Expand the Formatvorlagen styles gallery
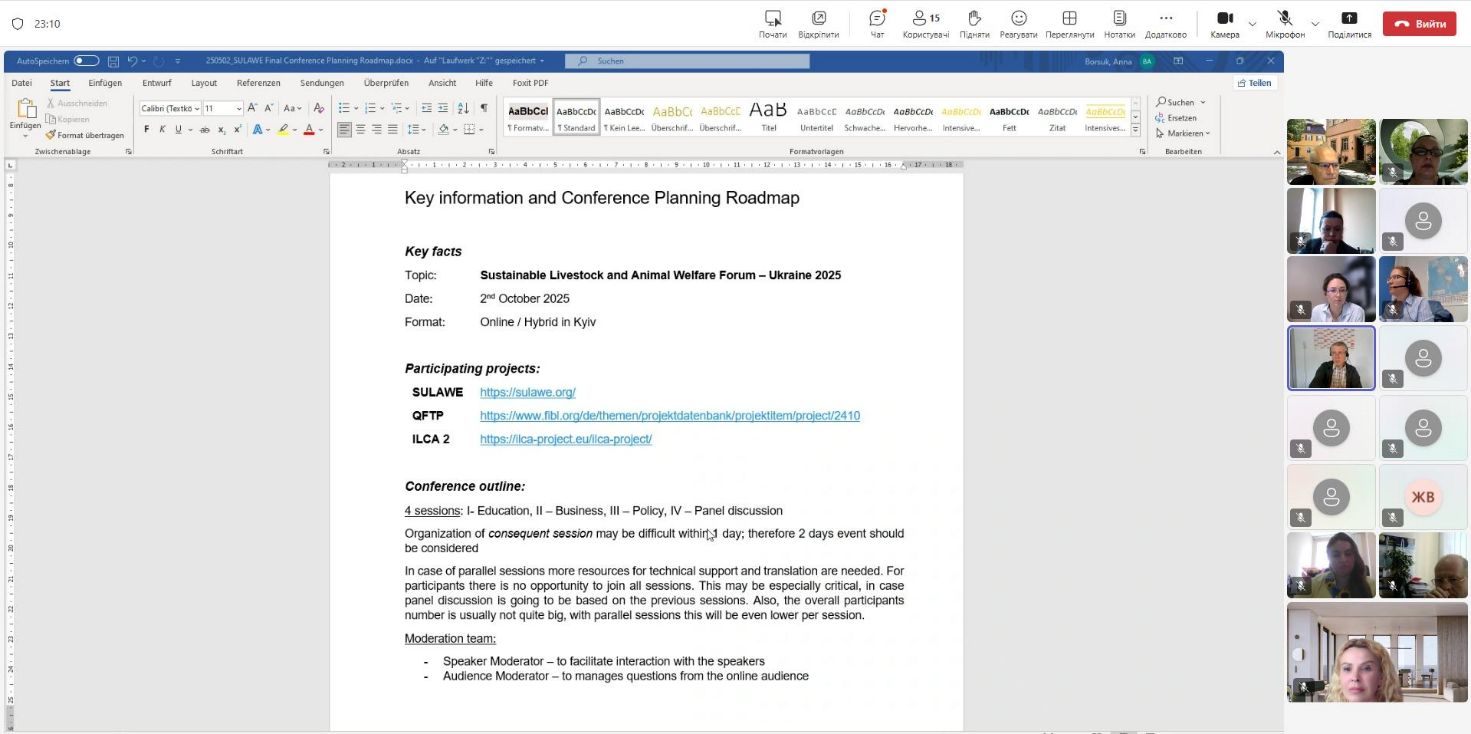 click(1135, 129)
